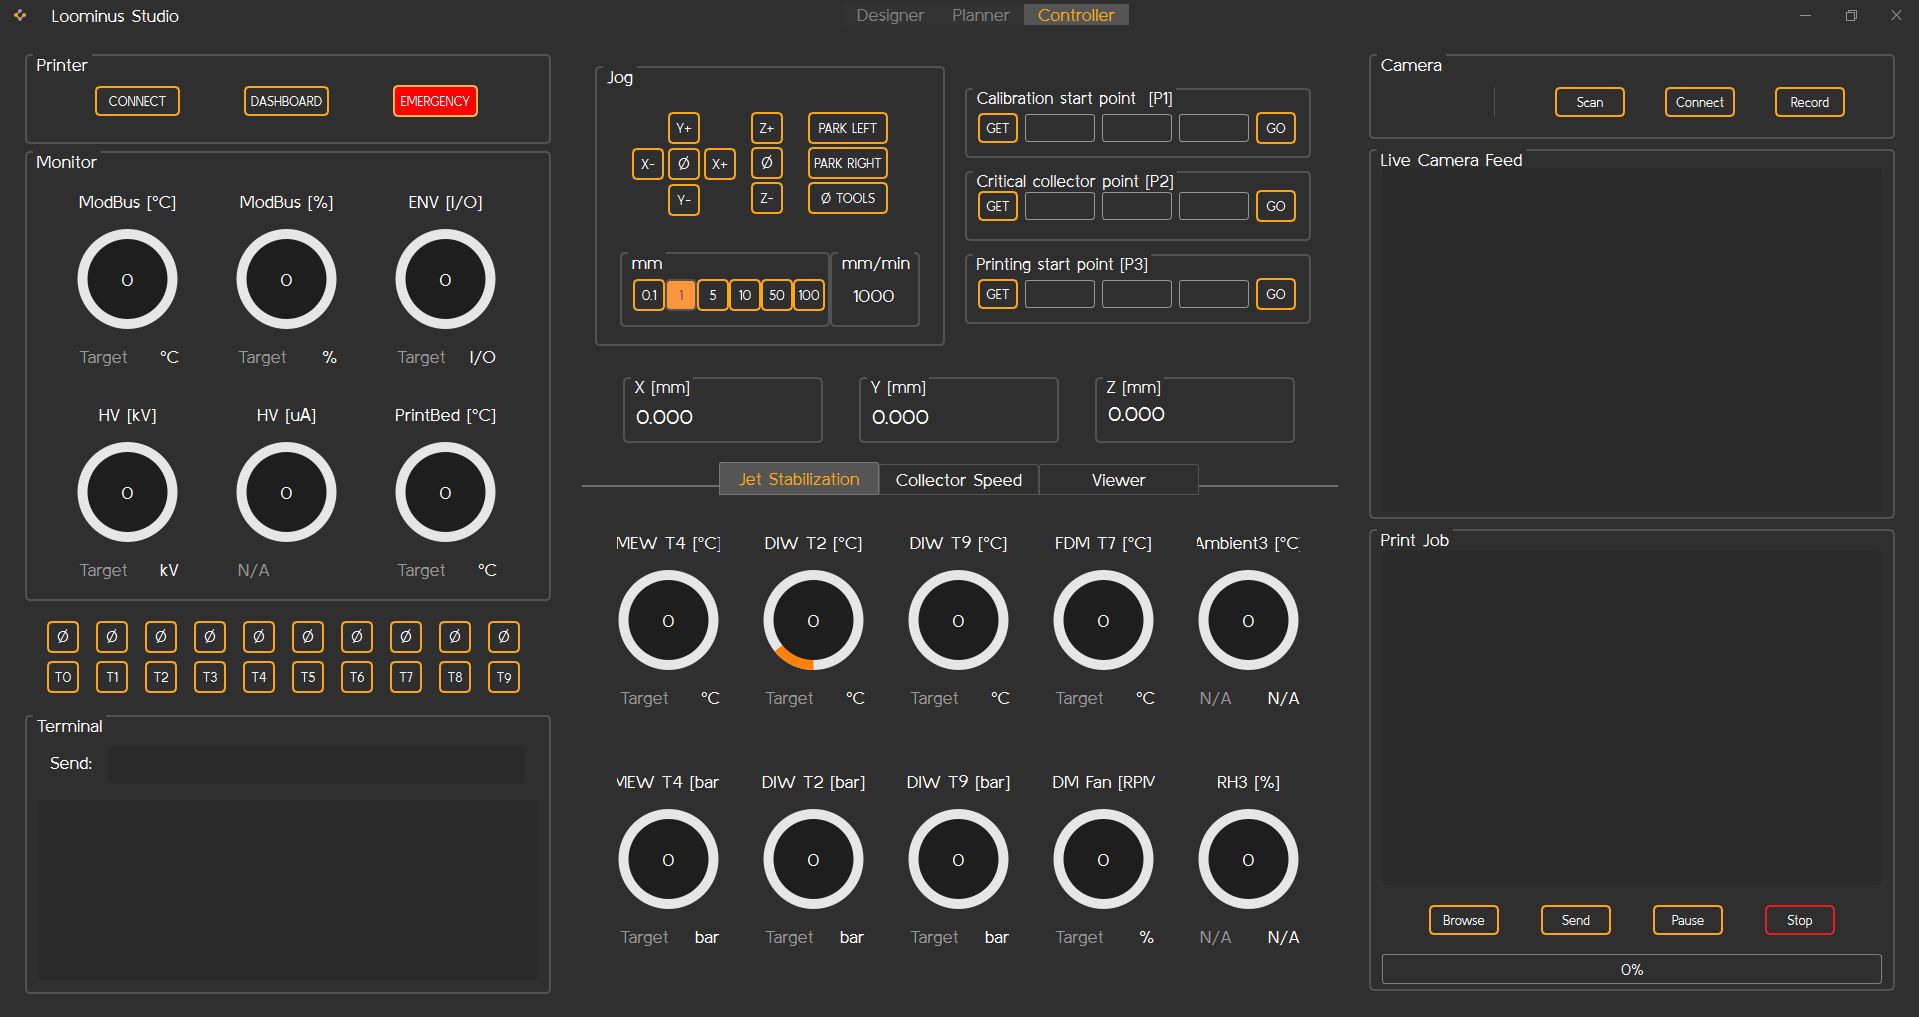1919x1017 pixels.
Task: Select tool T2
Action: pos(161,677)
